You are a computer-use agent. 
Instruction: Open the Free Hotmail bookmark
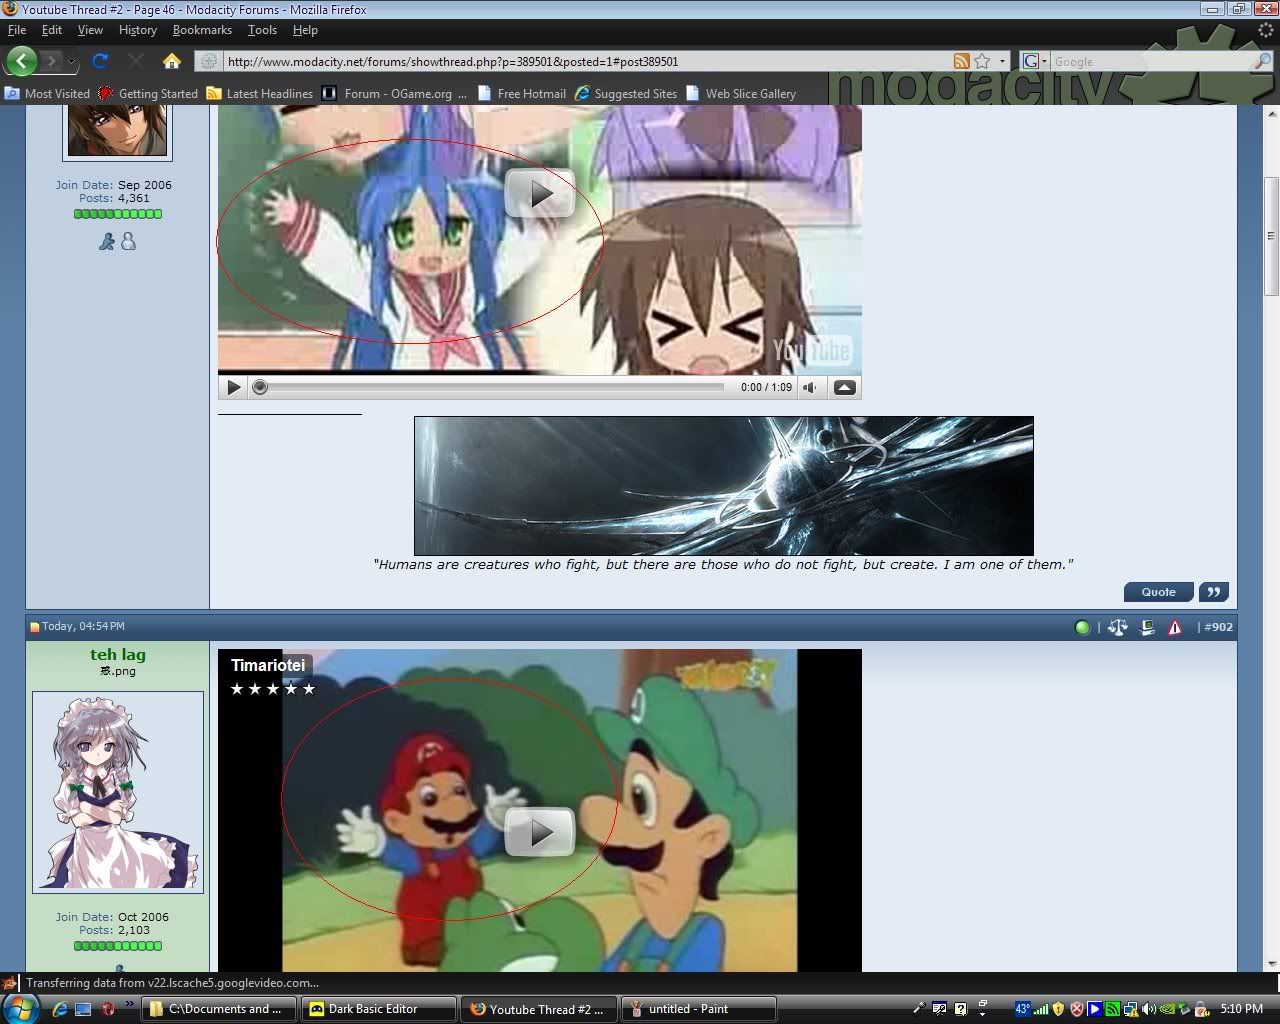pyautogui.click(x=522, y=94)
